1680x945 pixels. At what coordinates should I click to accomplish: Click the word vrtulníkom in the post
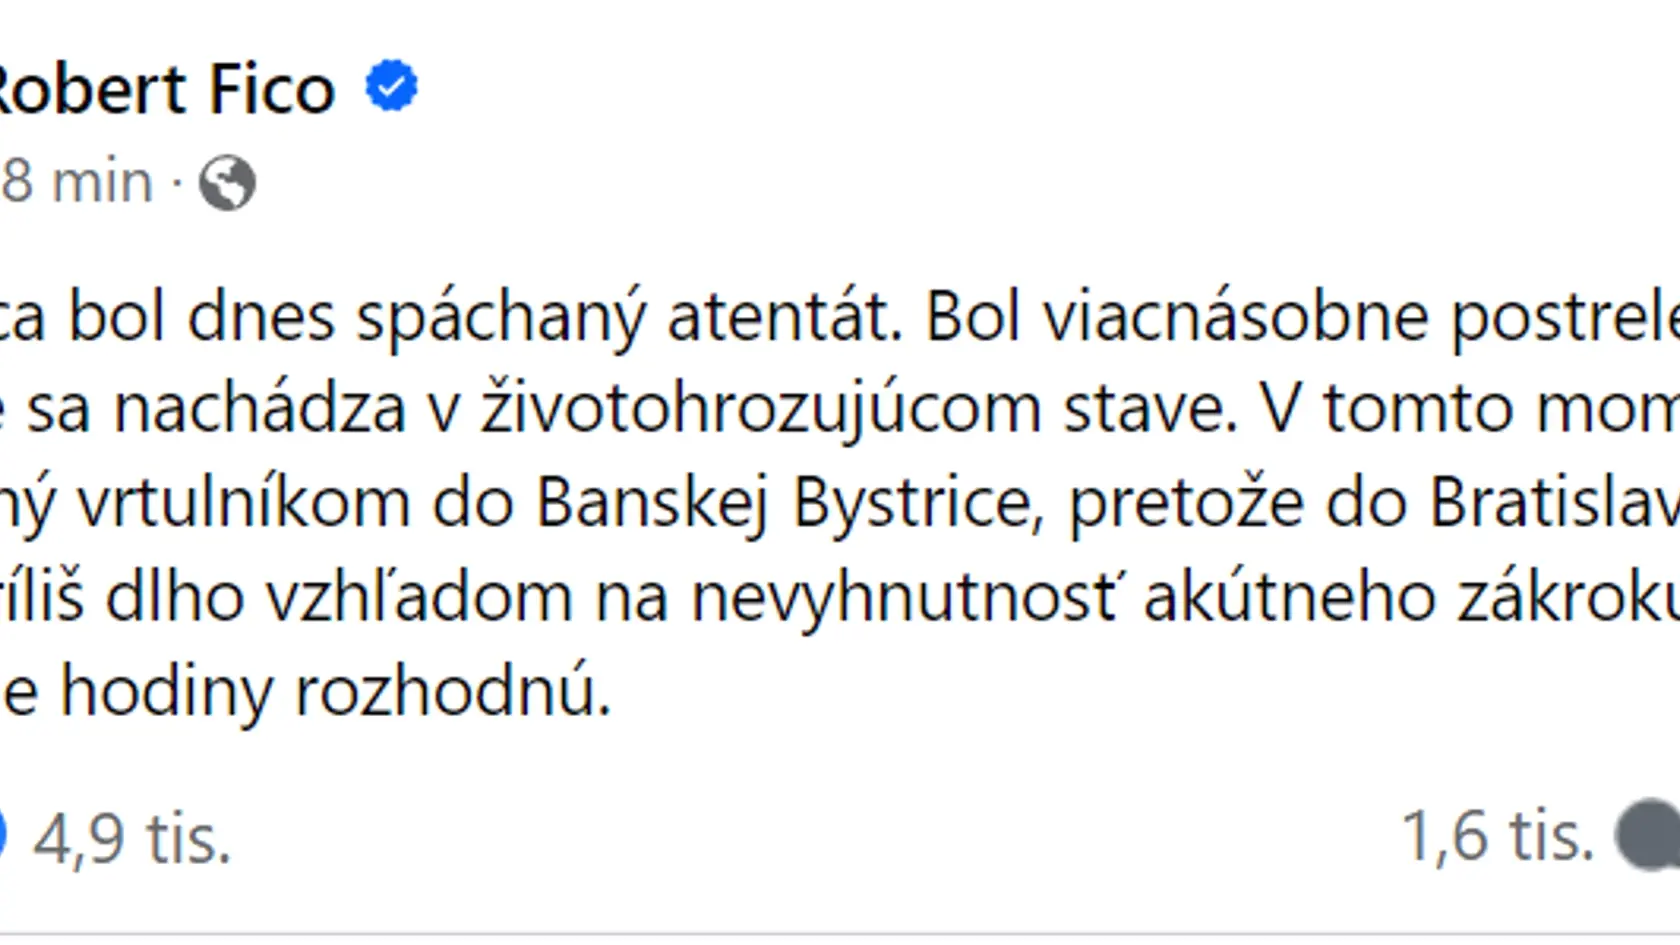point(244,502)
